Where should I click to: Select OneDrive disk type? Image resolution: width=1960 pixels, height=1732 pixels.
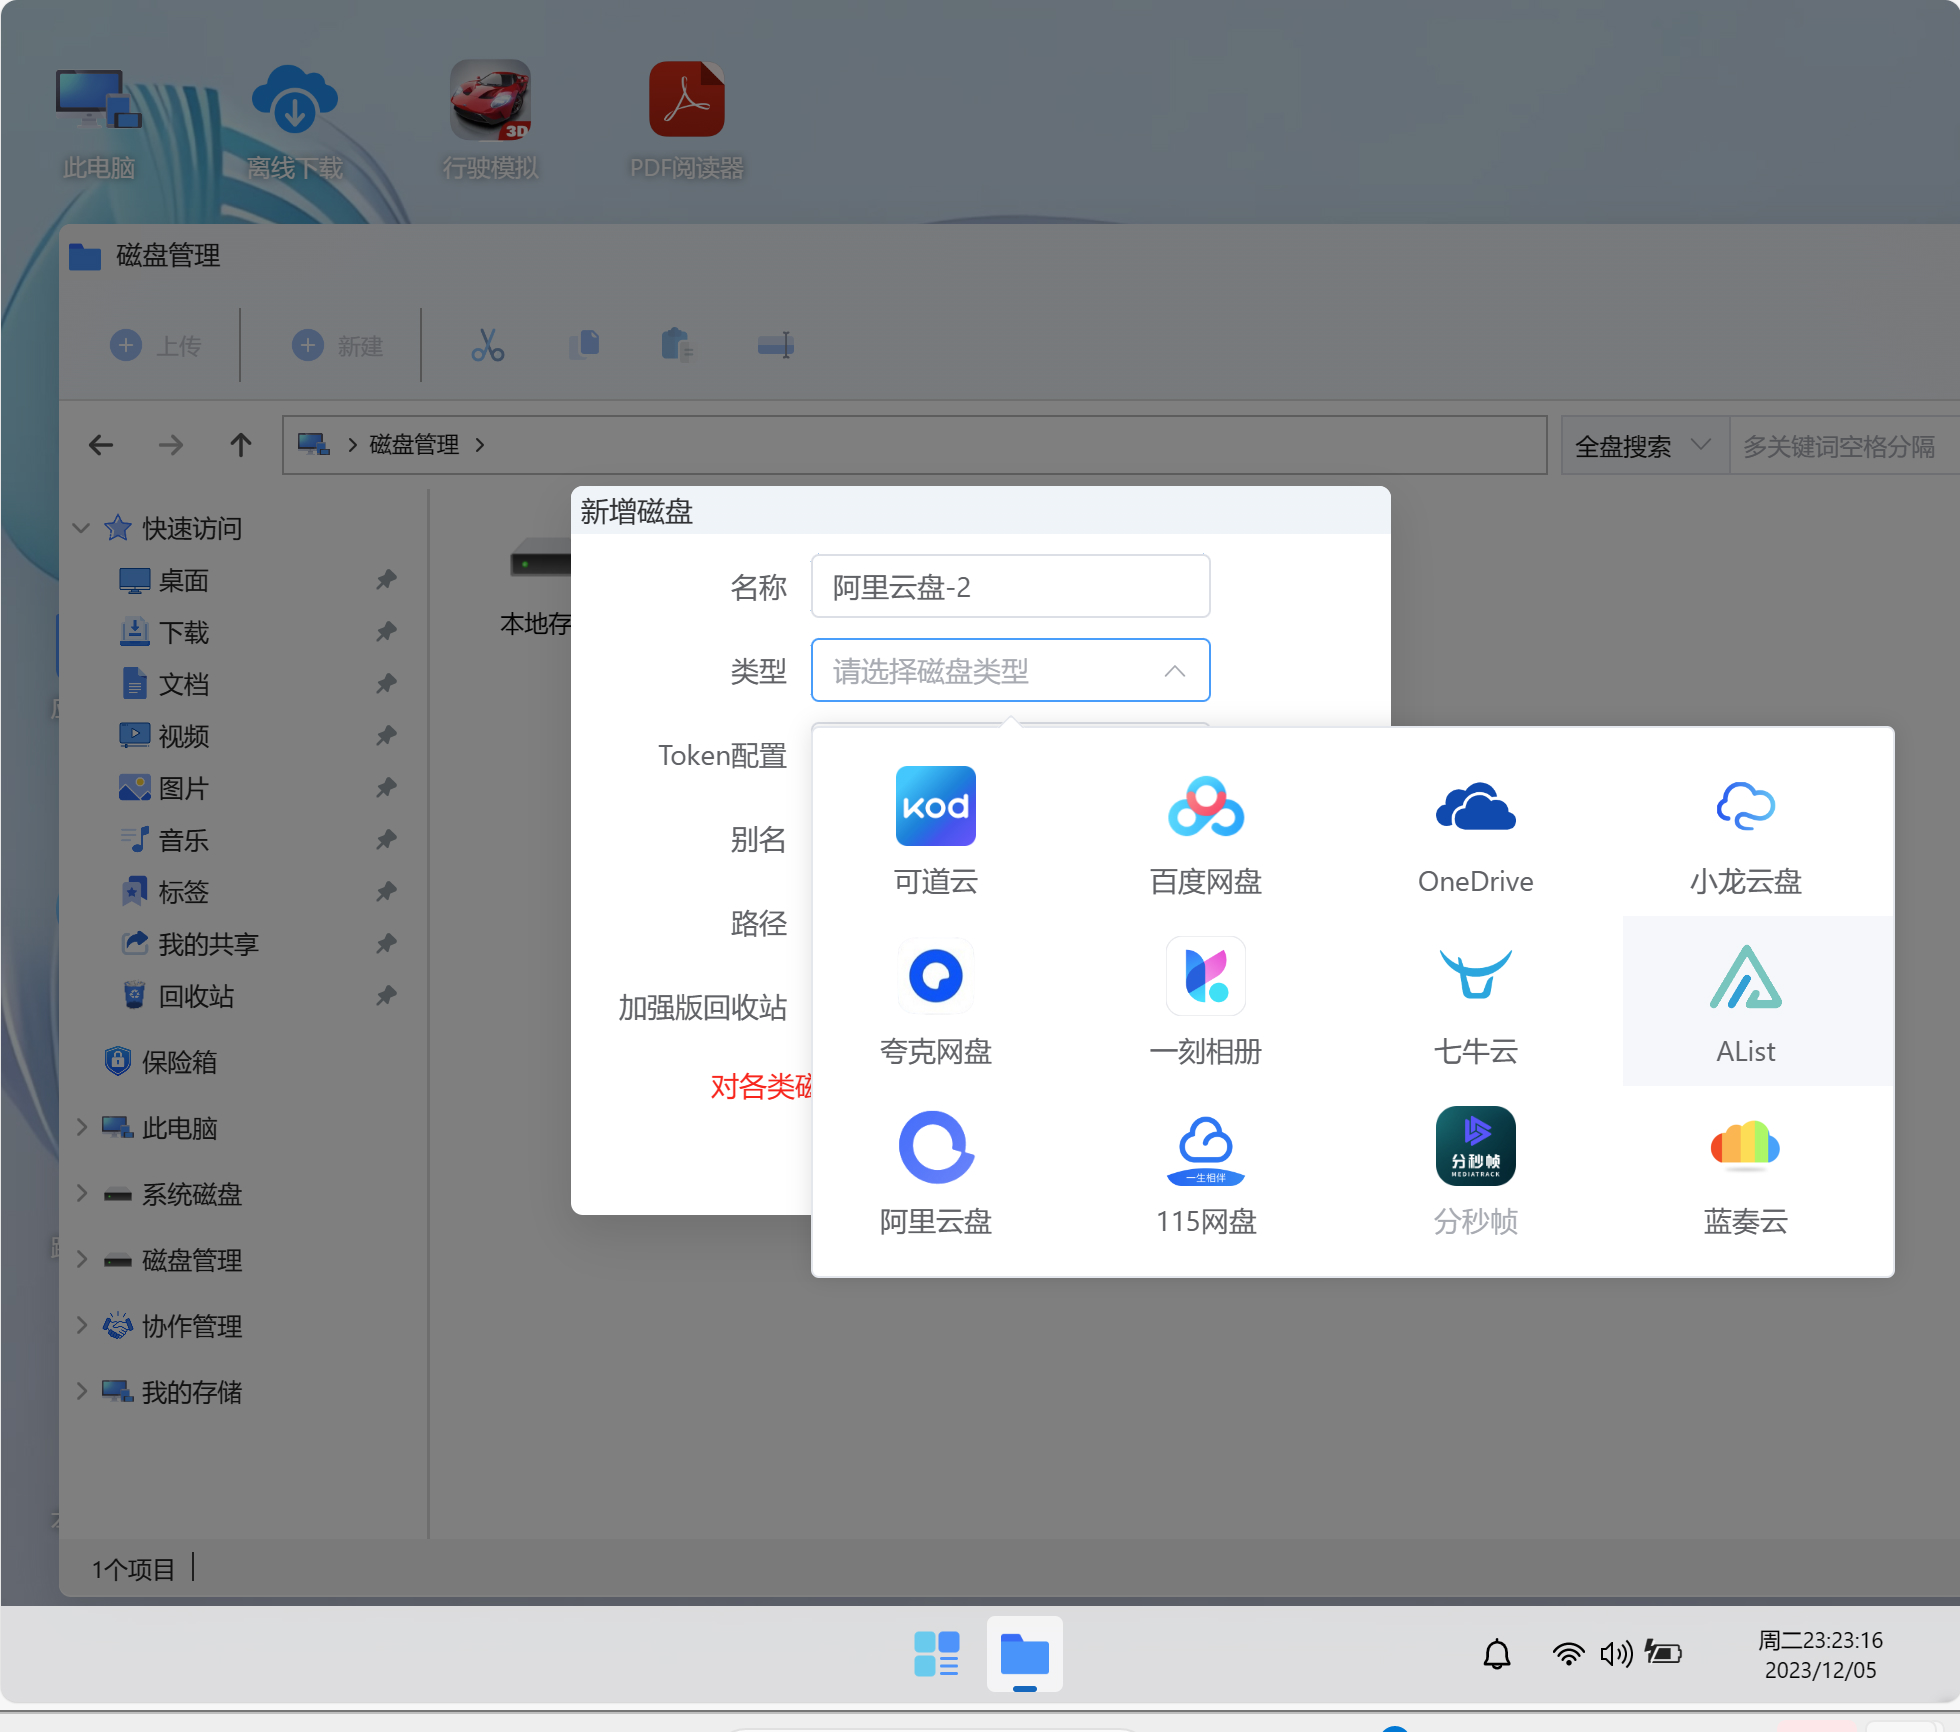[1475, 831]
